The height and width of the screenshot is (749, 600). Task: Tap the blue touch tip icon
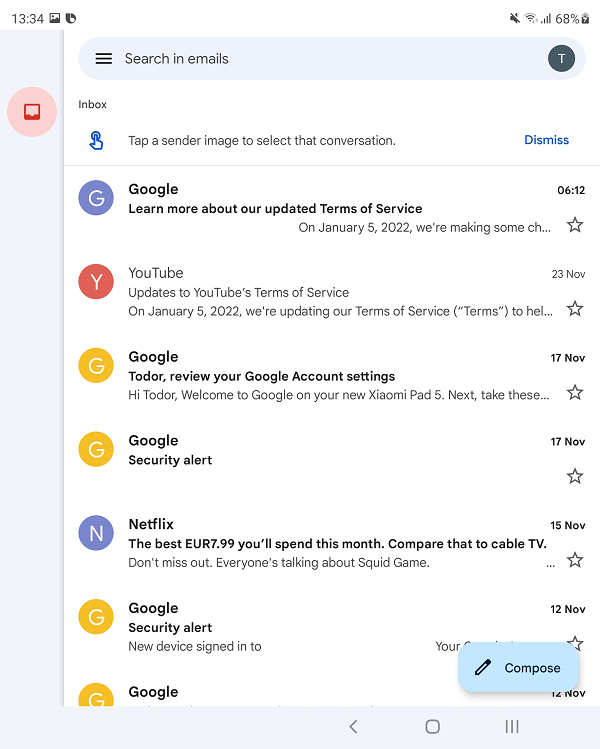(96, 140)
